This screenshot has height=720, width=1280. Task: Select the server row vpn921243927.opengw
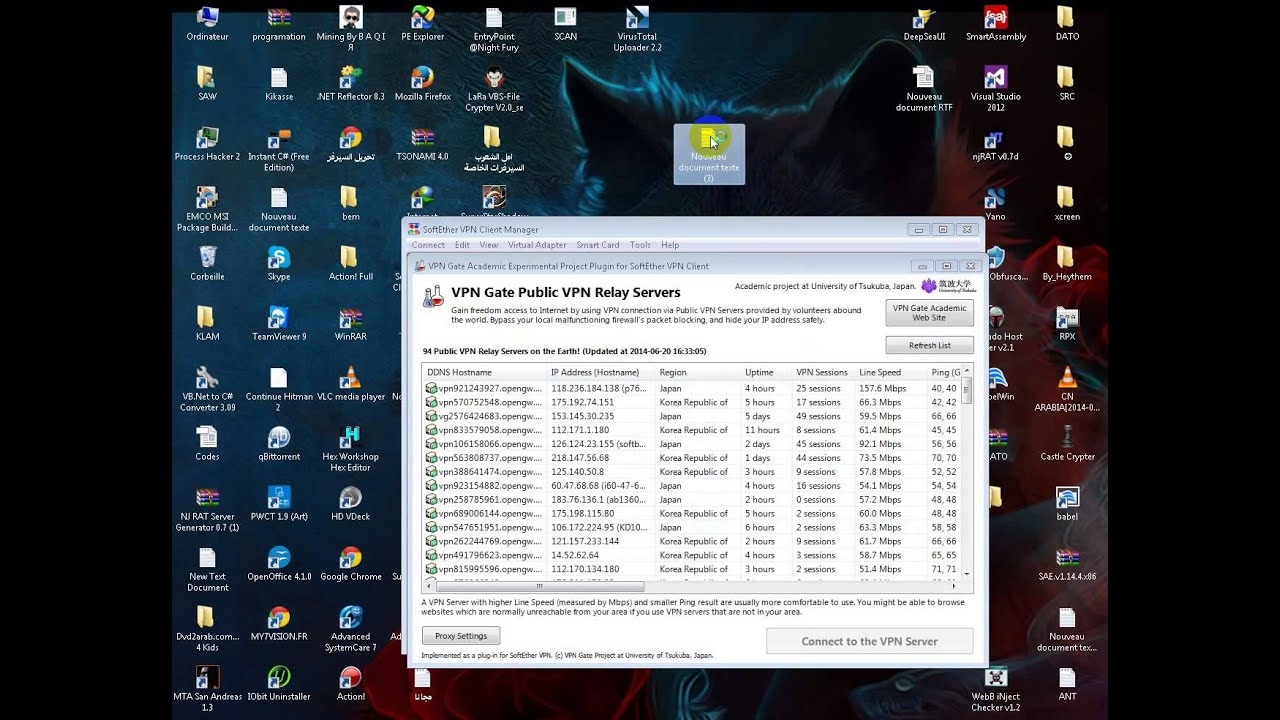click(x=692, y=388)
